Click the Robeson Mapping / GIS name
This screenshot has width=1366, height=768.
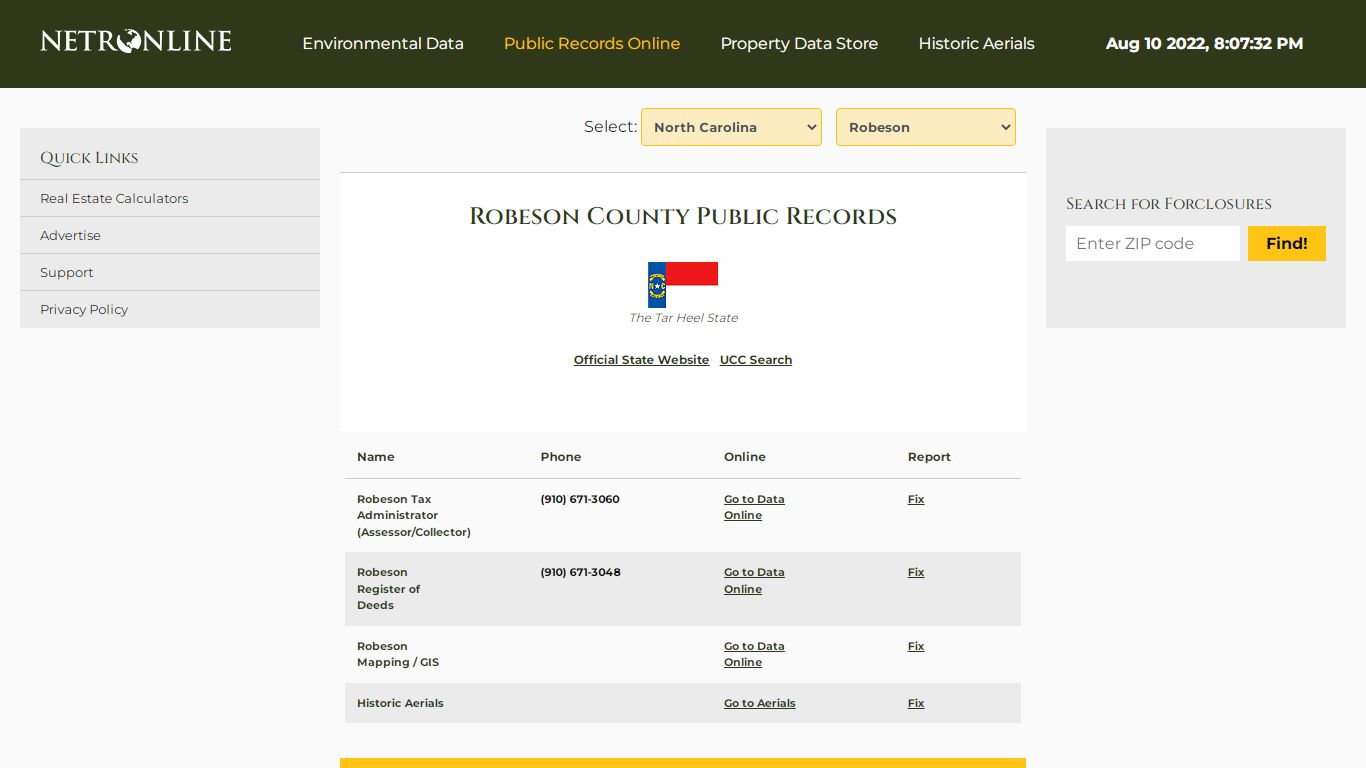tap(398, 654)
